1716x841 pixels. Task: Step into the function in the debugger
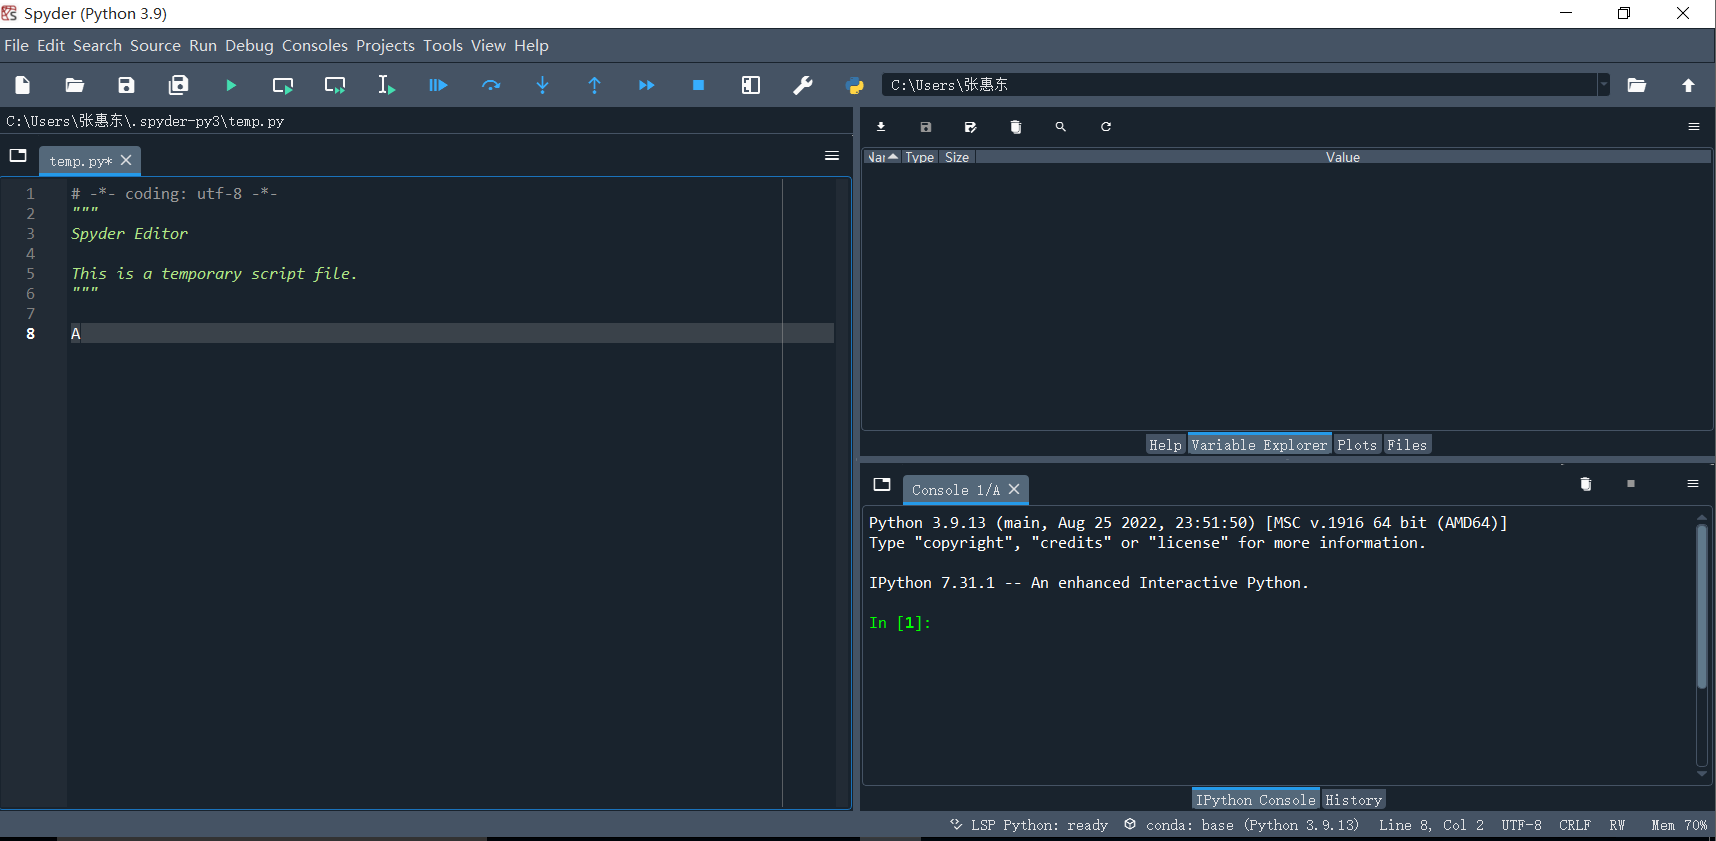pyautogui.click(x=543, y=85)
